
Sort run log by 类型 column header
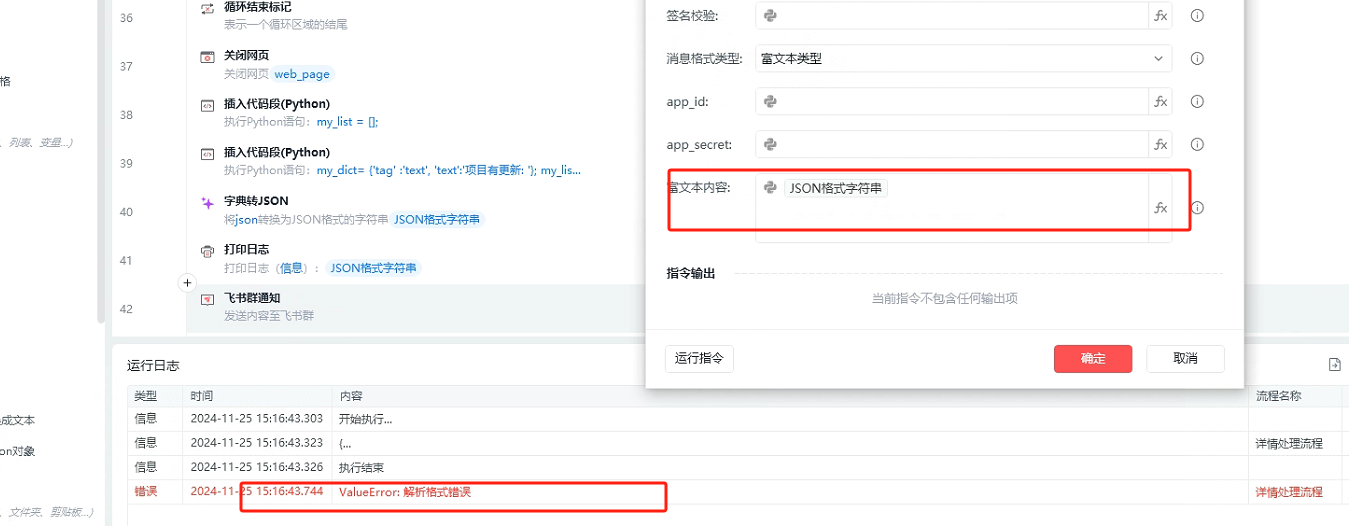coord(146,397)
